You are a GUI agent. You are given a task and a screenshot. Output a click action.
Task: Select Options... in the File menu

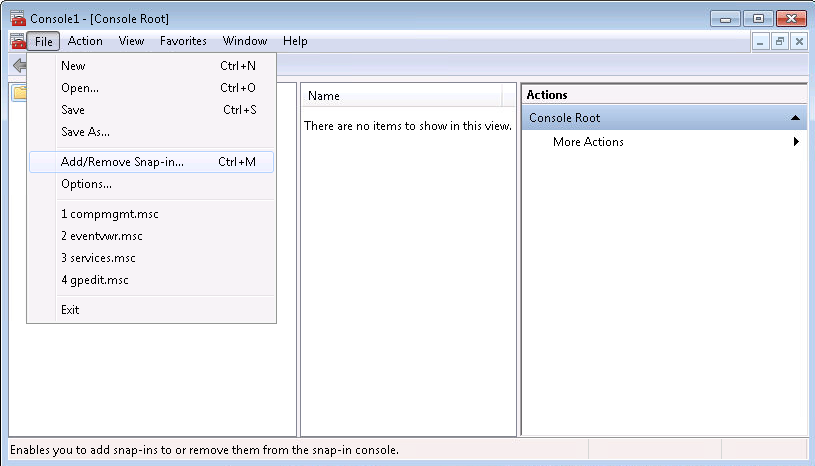point(86,184)
